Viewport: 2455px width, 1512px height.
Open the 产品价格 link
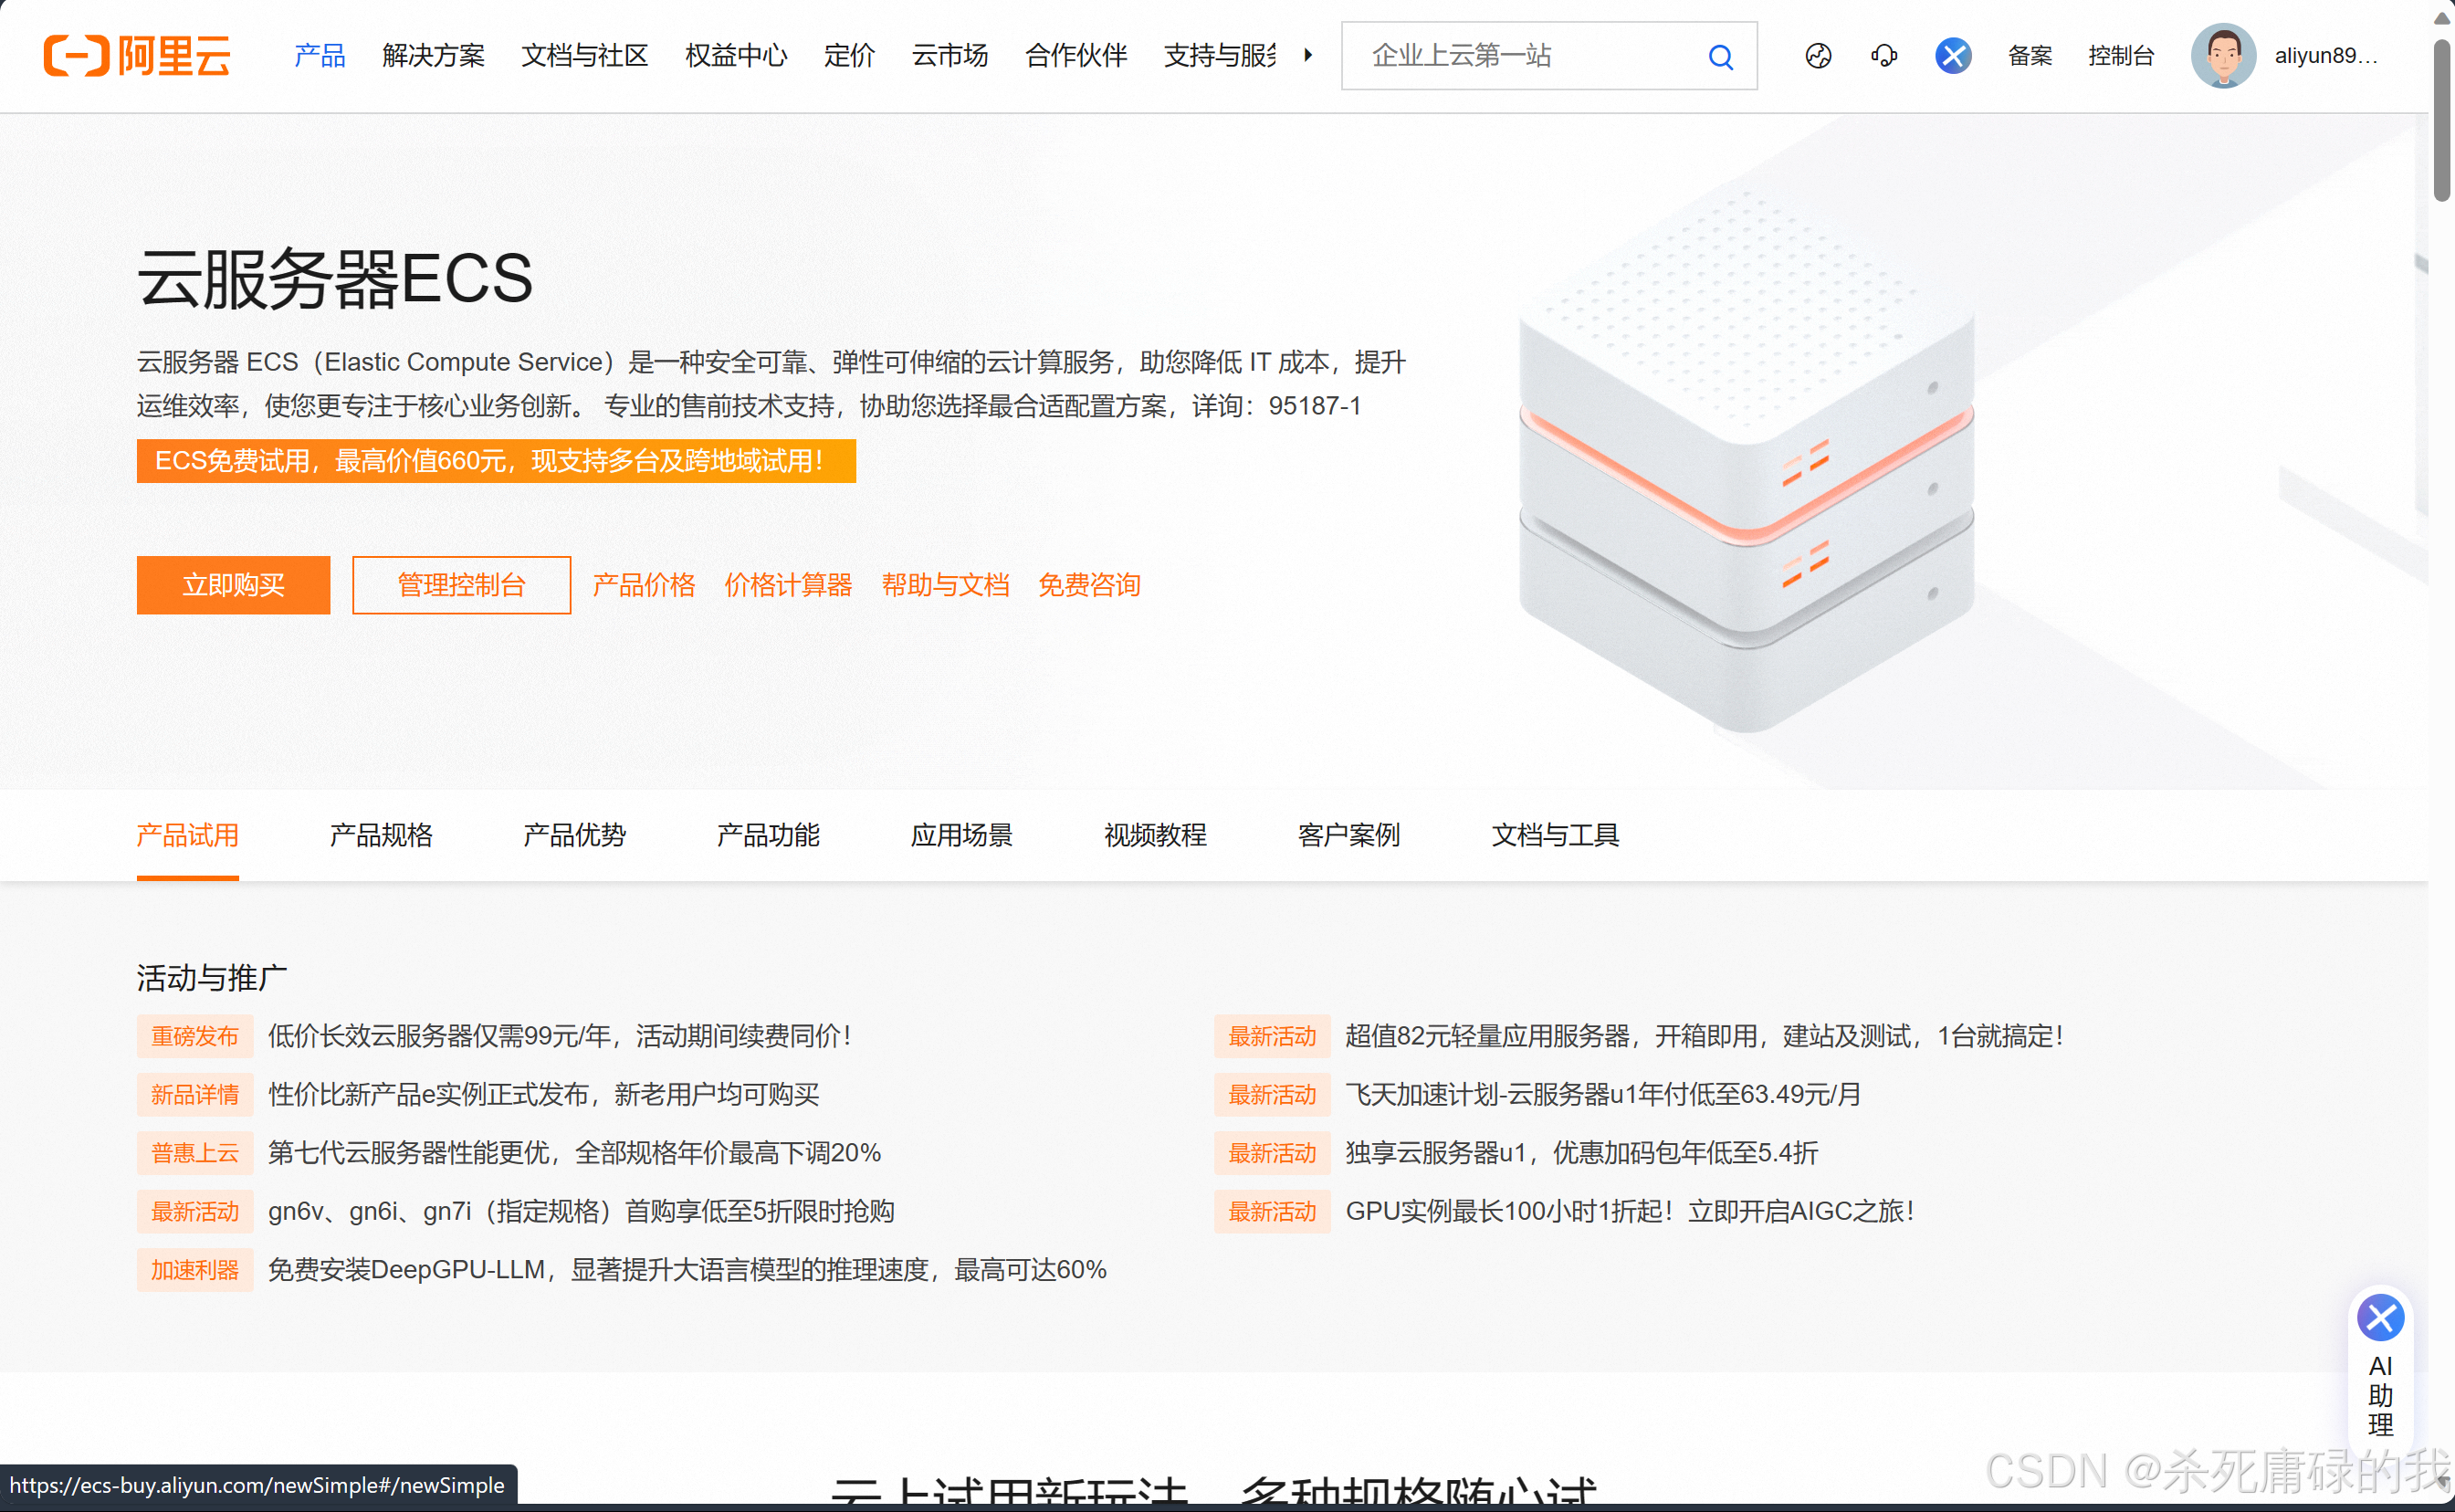[x=643, y=585]
